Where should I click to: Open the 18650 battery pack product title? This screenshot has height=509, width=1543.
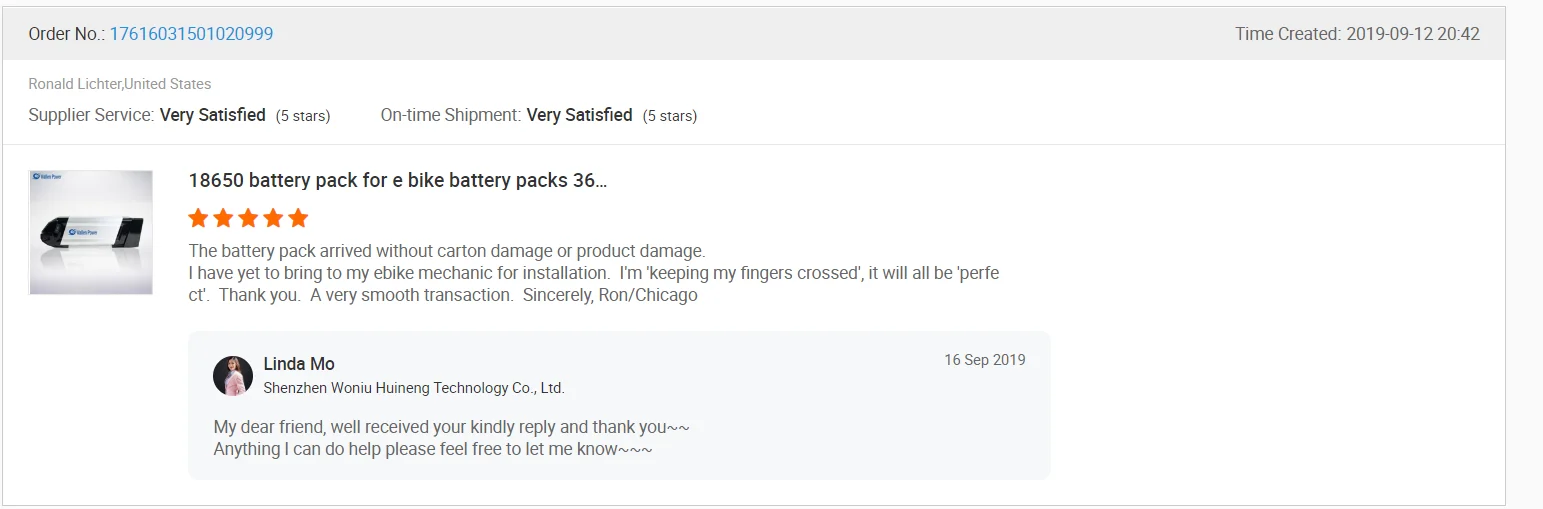click(397, 180)
